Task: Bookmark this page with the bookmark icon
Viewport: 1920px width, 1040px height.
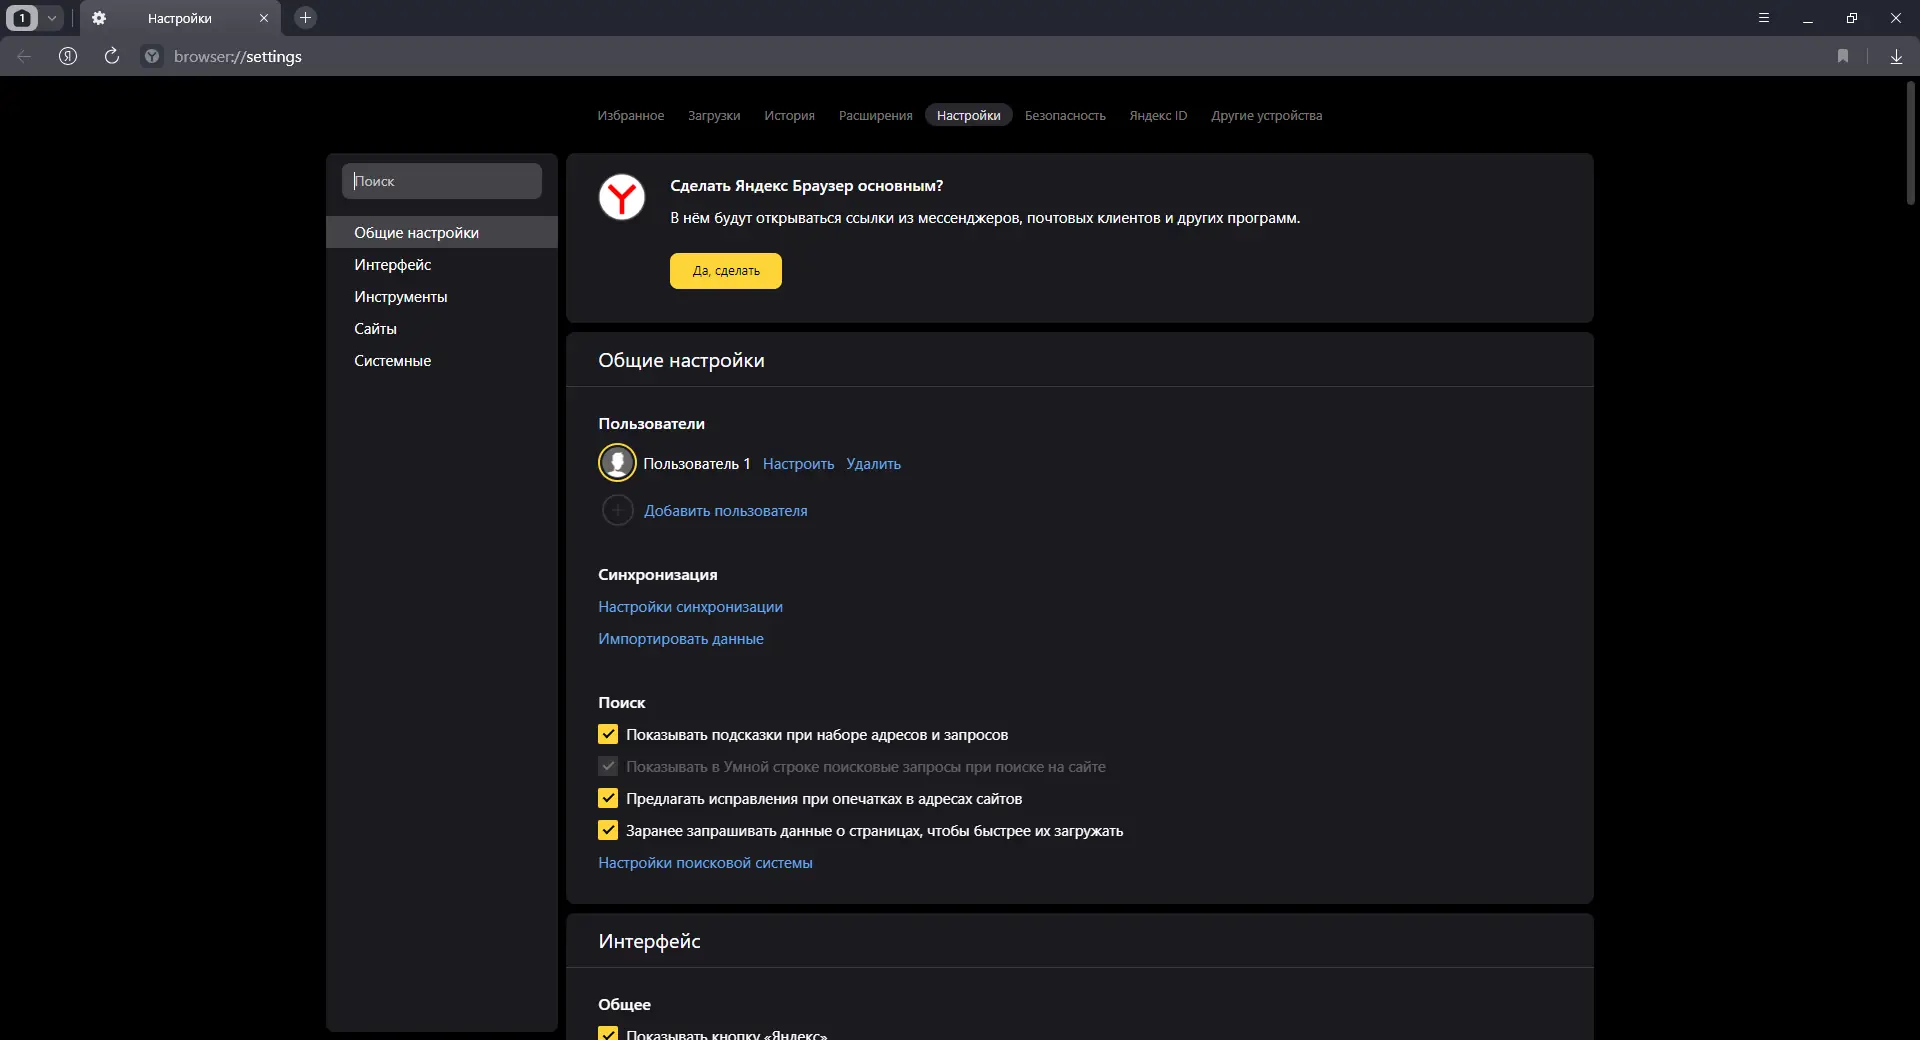Action: coord(1843,56)
